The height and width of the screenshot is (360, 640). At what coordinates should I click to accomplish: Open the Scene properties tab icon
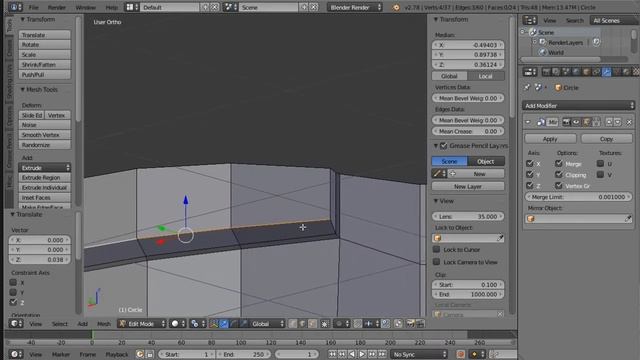tap(566, 72)
